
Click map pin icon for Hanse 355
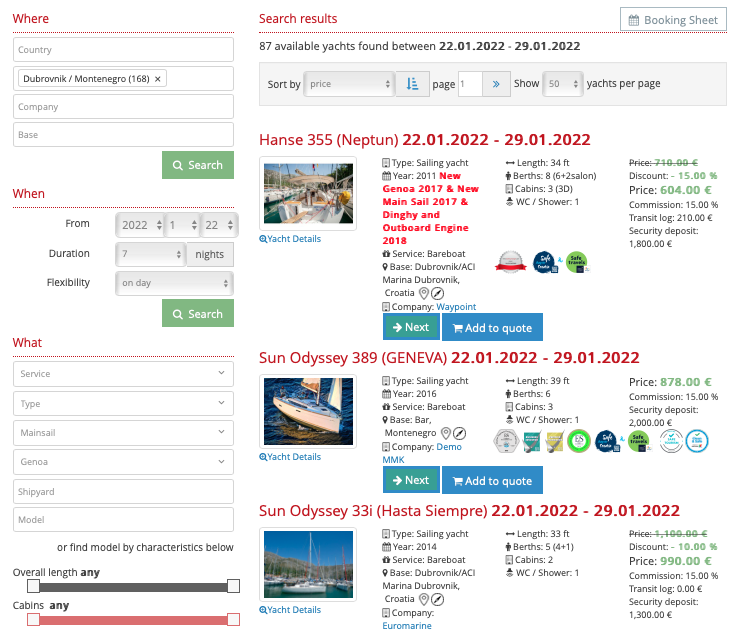pyautogui.click(x=424, y=293)
